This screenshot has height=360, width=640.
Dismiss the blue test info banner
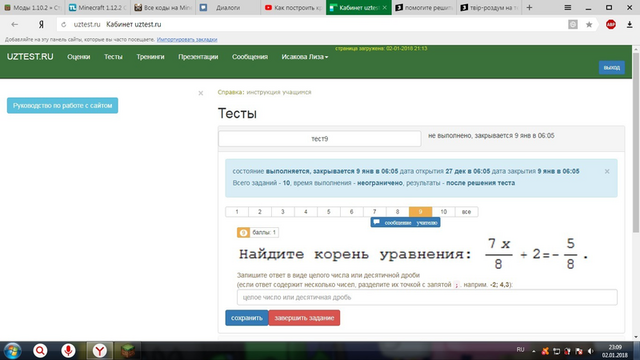607,171
